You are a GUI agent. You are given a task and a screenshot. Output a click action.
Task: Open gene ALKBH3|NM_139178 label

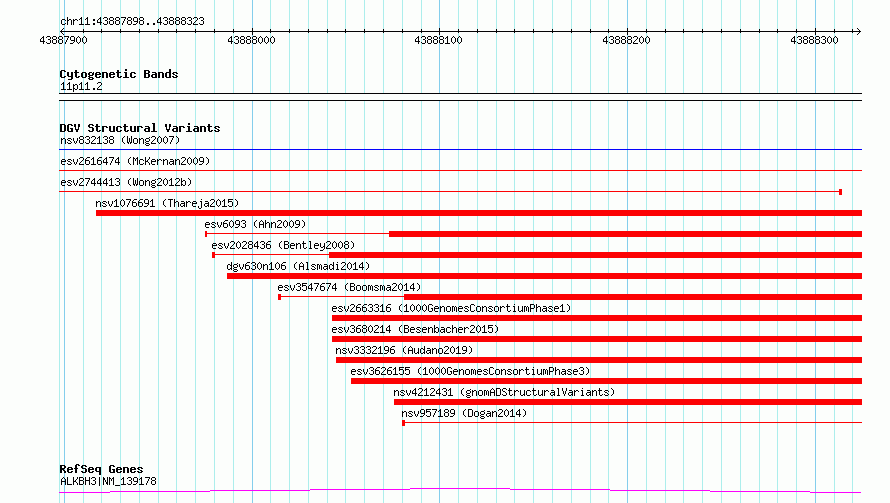(x=108, y=481)
